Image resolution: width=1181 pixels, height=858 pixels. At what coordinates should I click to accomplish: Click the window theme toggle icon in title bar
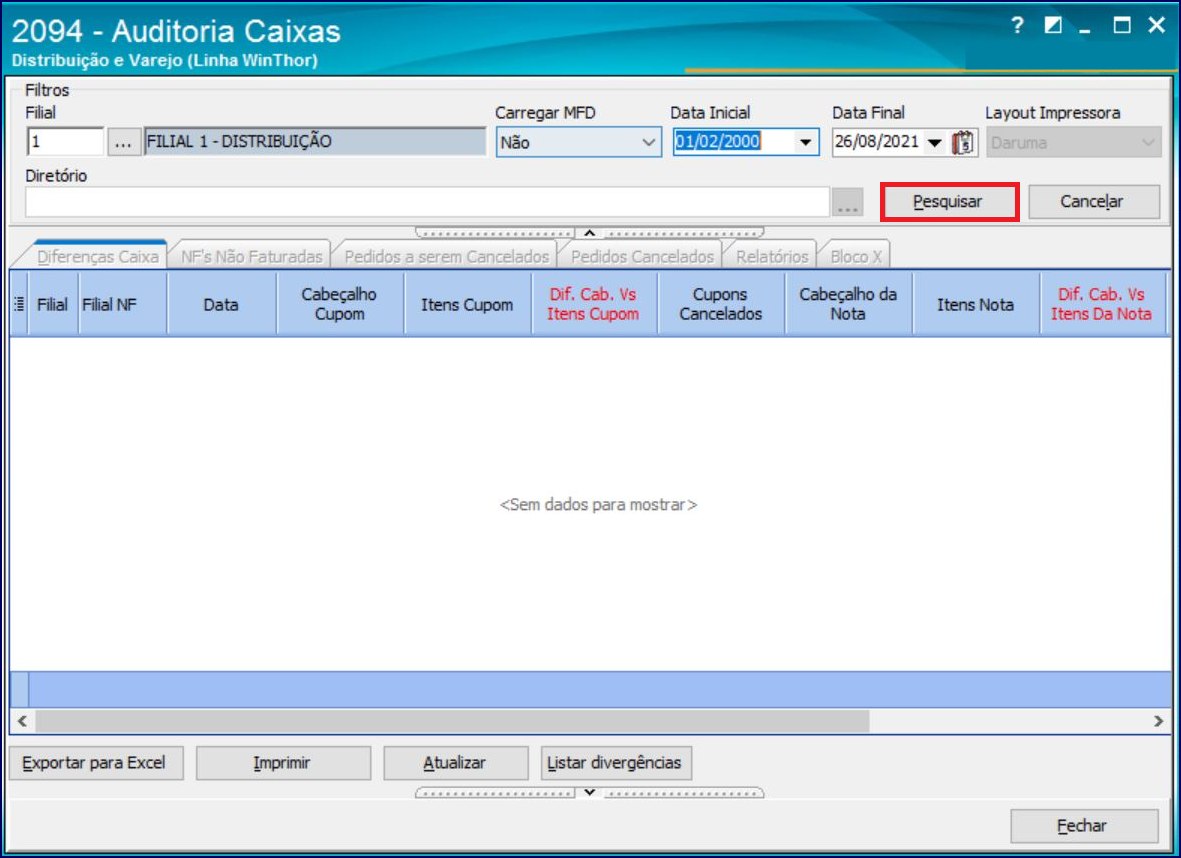1053,26
